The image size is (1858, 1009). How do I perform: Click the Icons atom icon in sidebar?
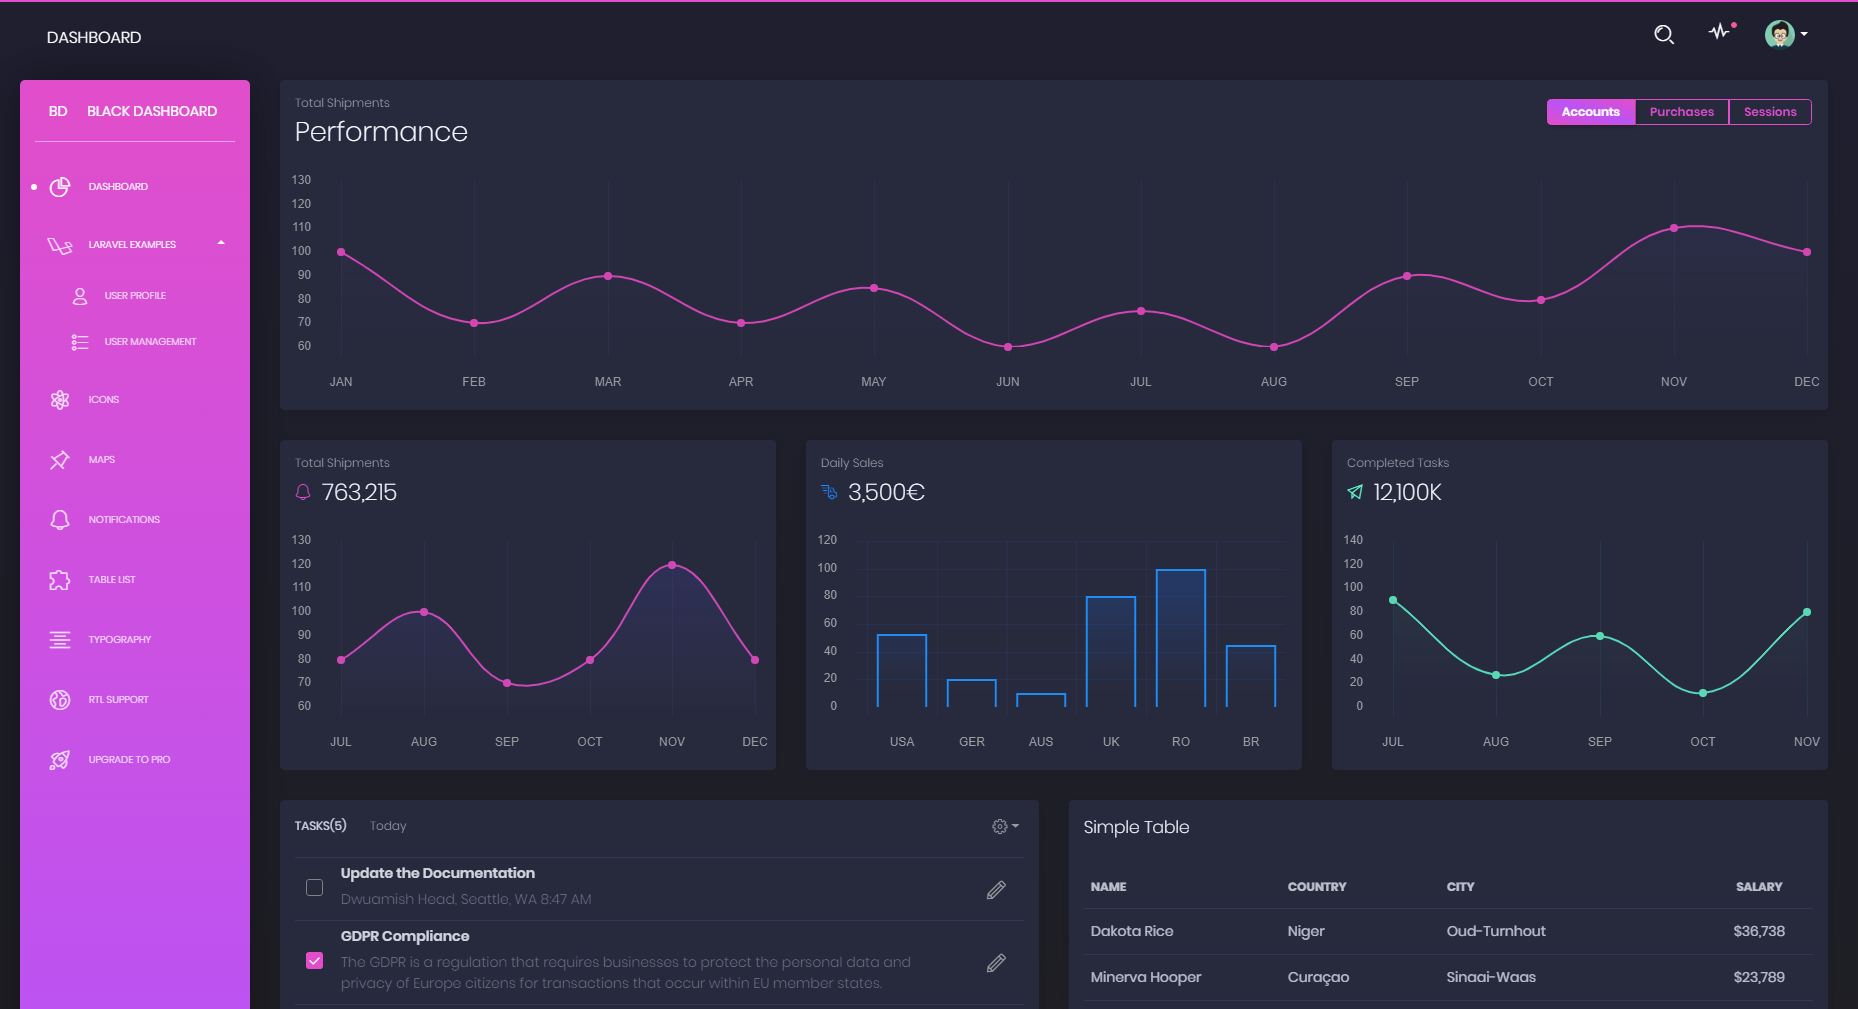pyautogui.click(x=60, y=400)
